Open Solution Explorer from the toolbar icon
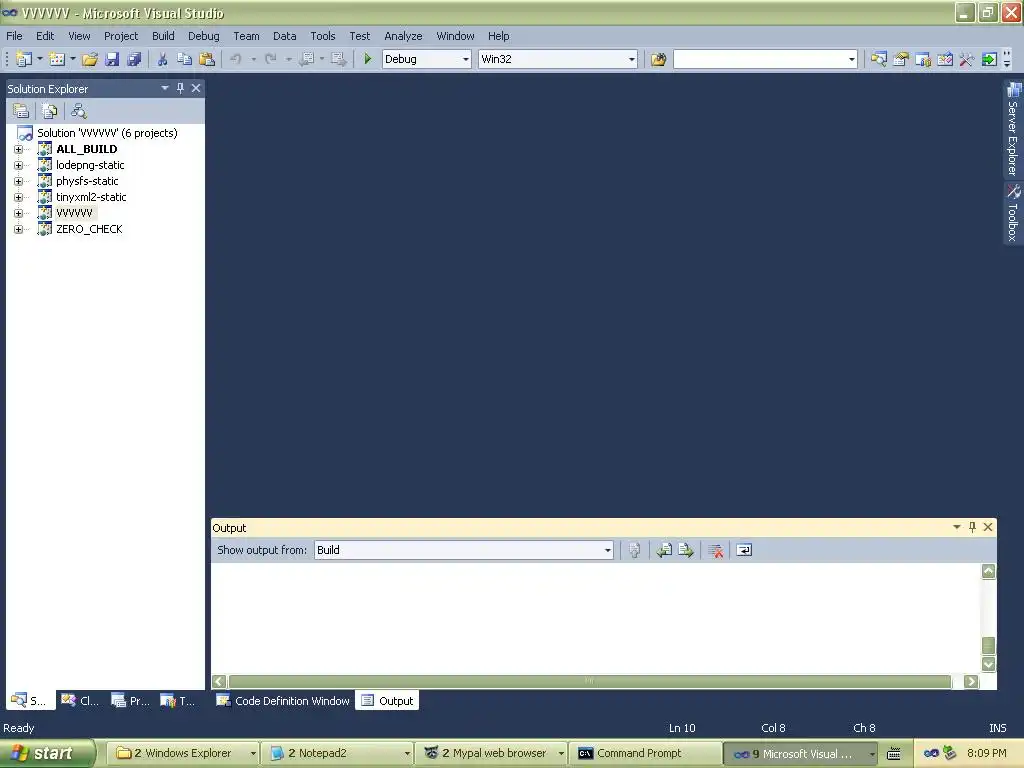The image size is (1024, 768). pos(878,59)
